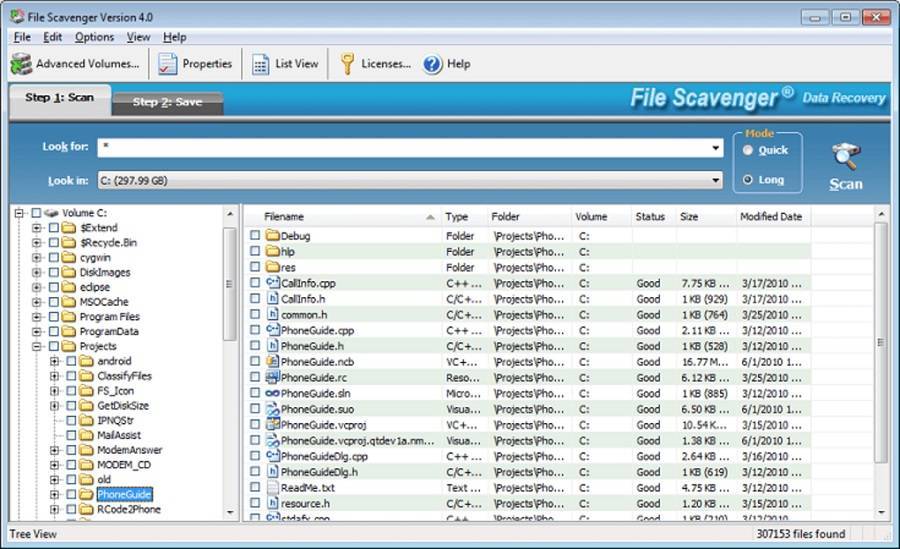Expand the Look for dropdown arrow

(715, 148)
